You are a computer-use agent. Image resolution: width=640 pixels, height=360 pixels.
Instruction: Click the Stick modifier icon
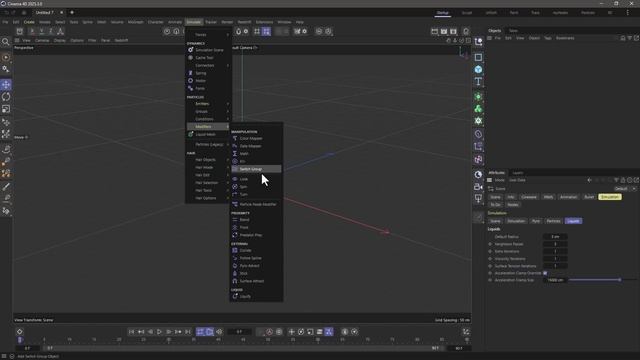[235, 273]
